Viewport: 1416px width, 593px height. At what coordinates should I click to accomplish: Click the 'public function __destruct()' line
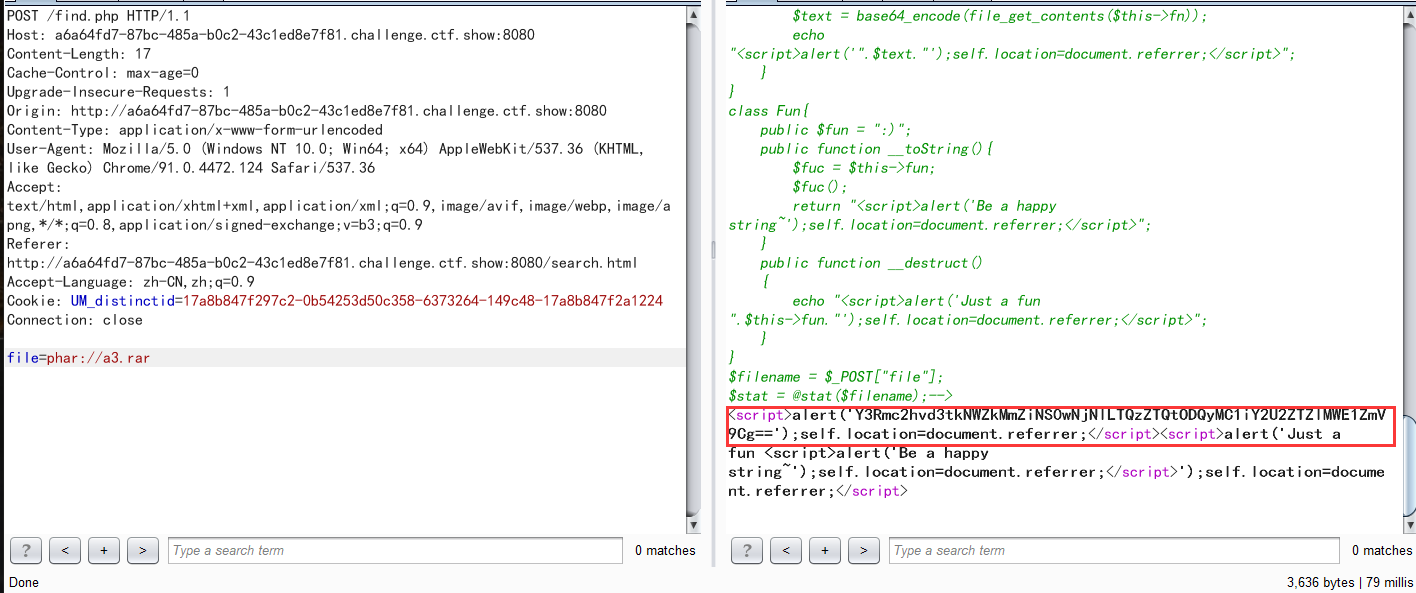tap(872, 263)
